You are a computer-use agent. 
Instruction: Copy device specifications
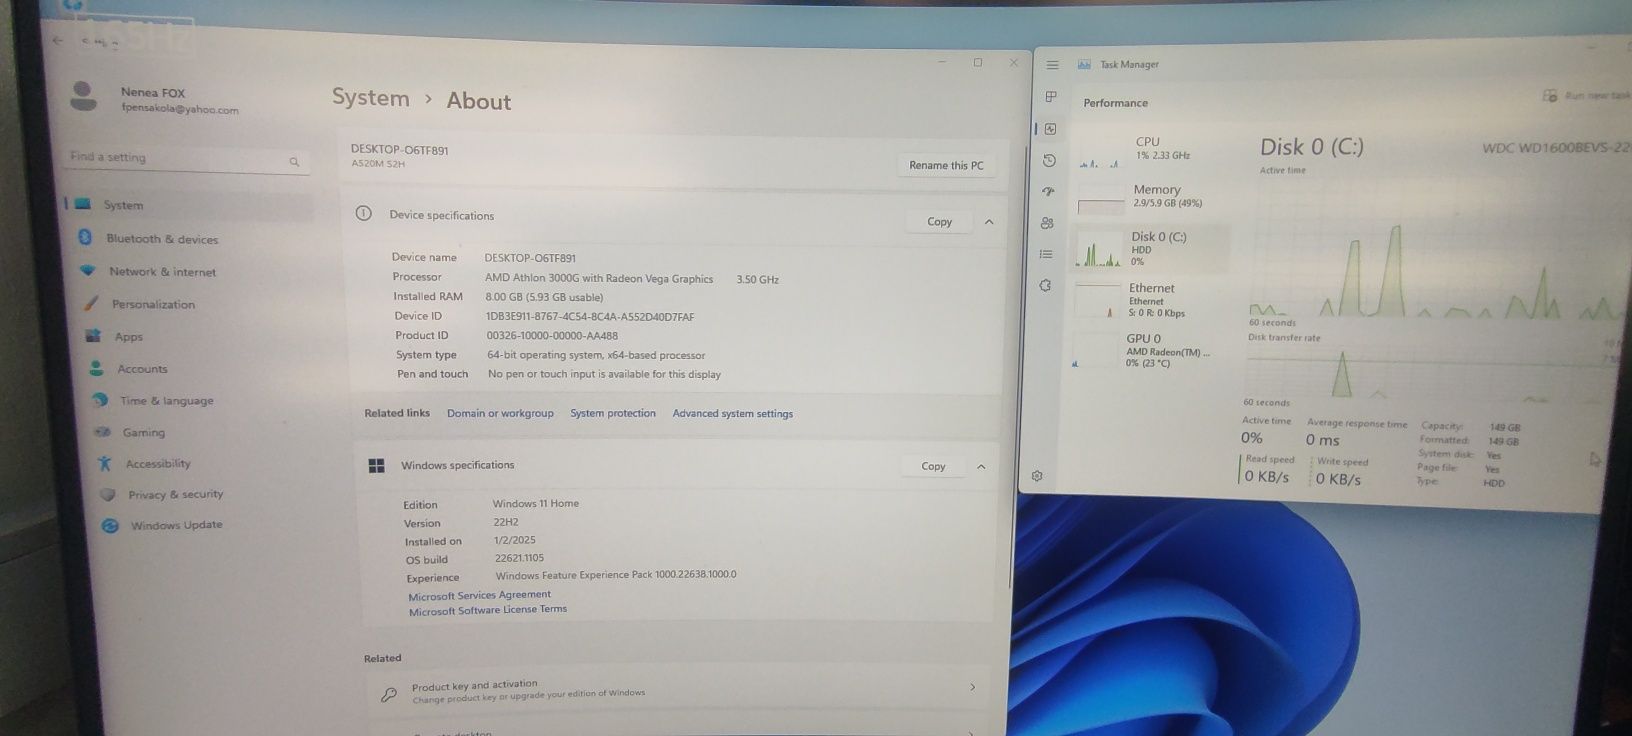pyautogui.click(x=939, y=222)
